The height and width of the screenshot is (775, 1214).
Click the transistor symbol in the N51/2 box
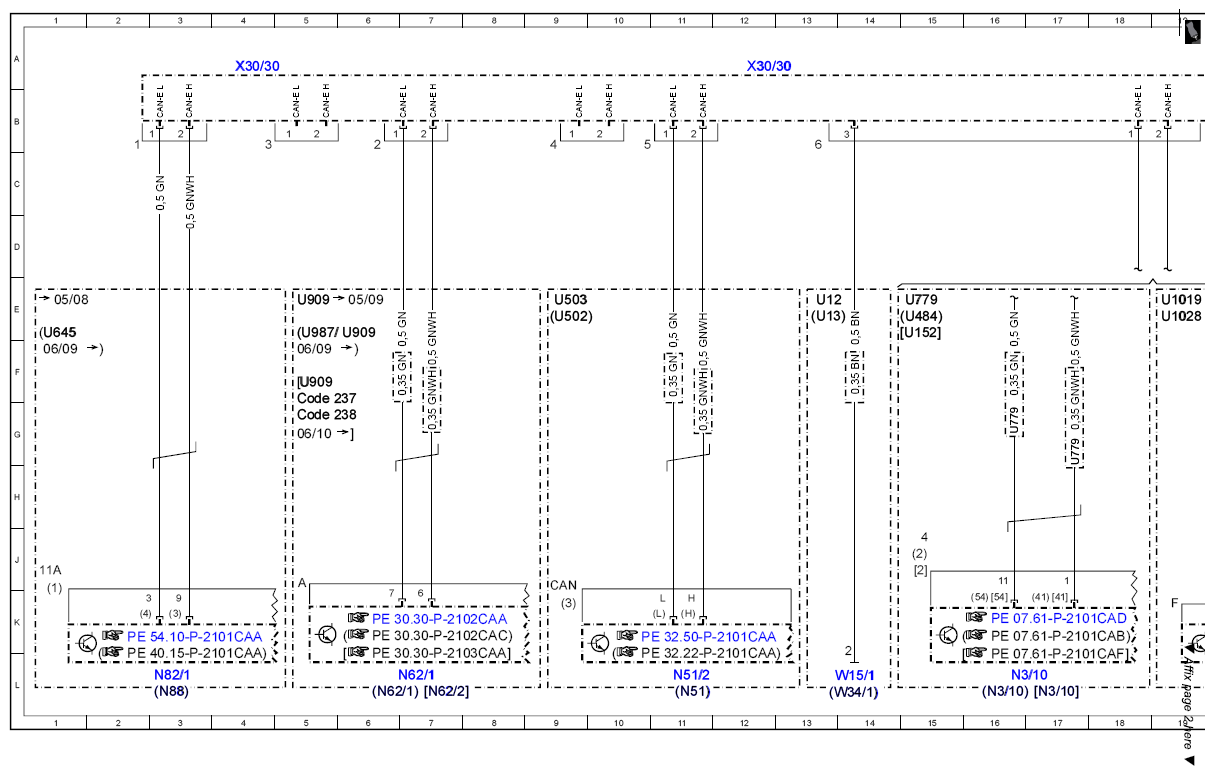point(600,644)
